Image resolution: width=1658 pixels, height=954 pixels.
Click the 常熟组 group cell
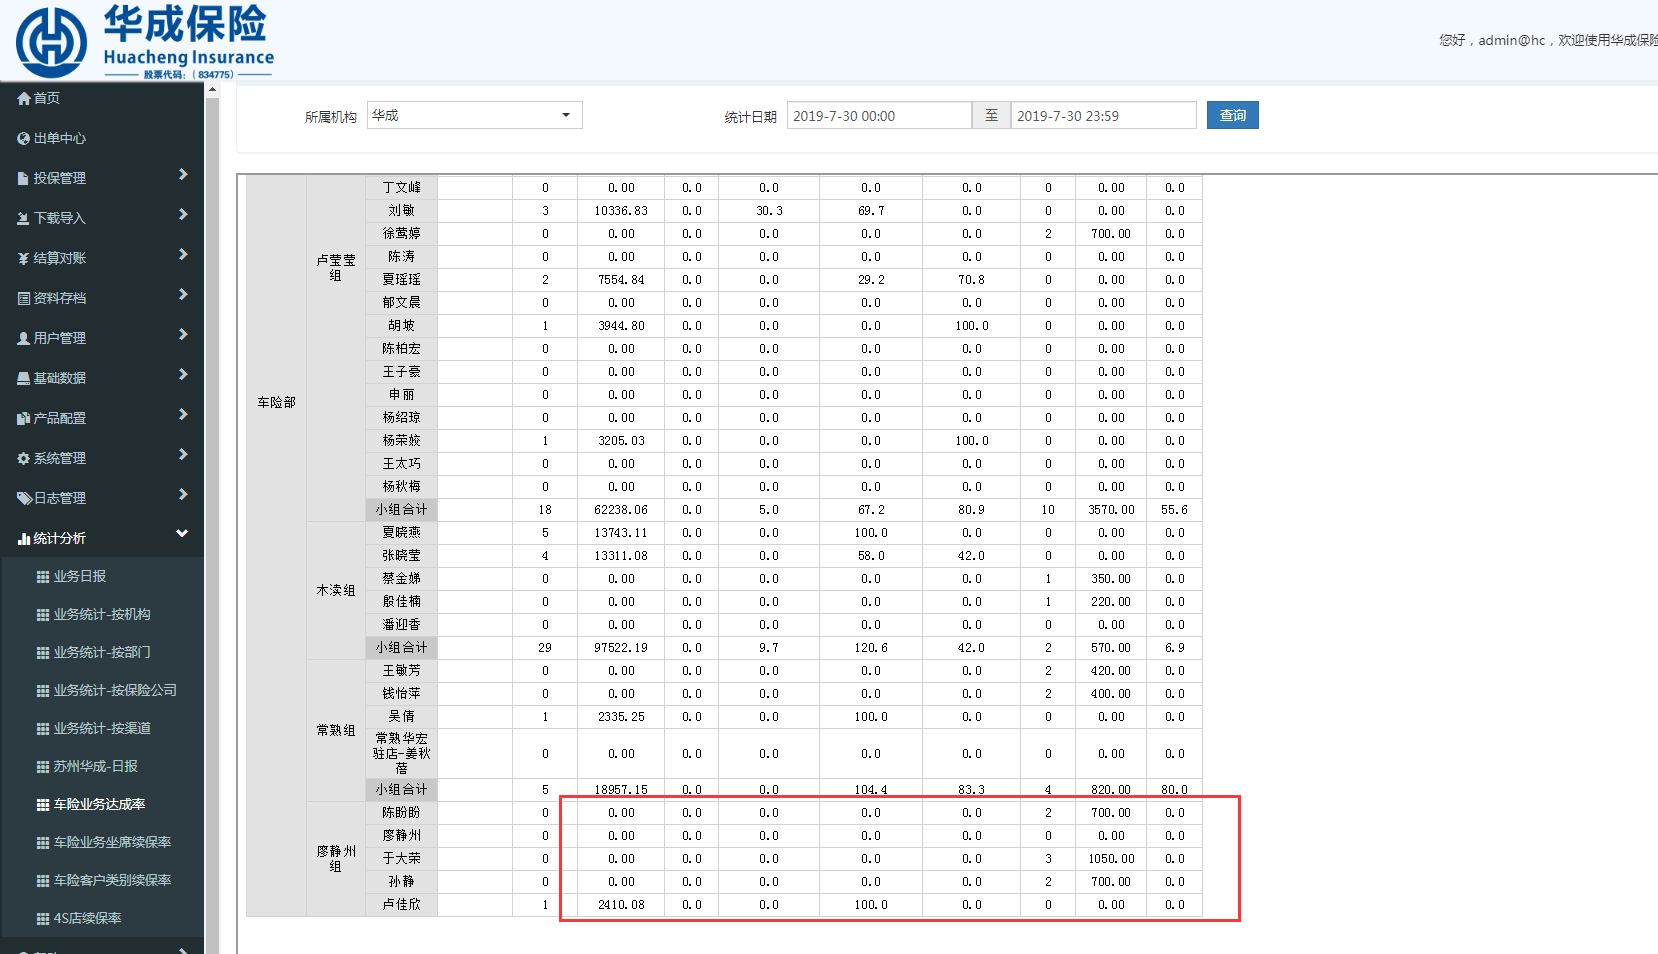click(336, 730)
